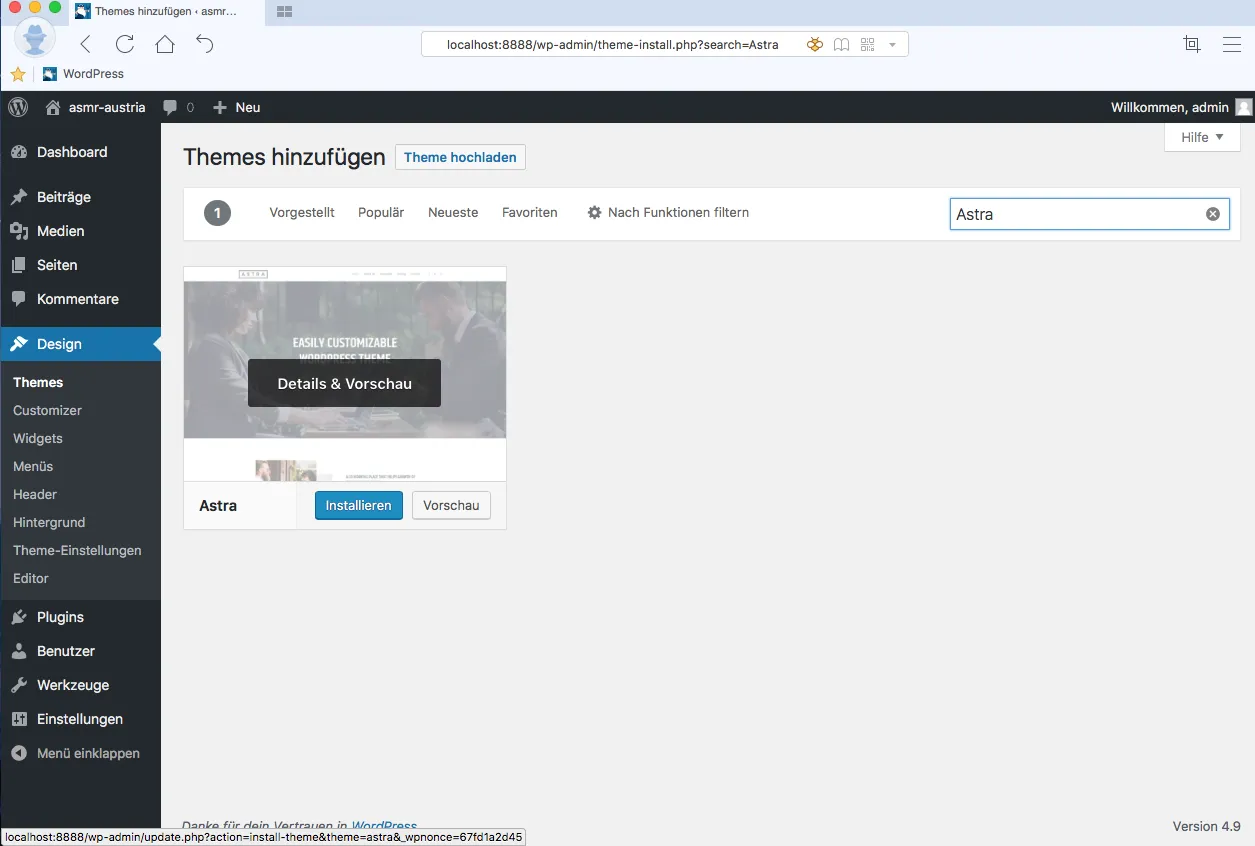Reload the page with the refresh icon
This screenshot has width=1255, height=846.
125,44
